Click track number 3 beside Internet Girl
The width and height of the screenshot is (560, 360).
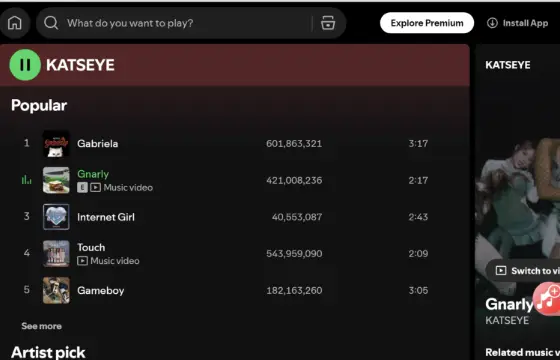pos(26,216)
